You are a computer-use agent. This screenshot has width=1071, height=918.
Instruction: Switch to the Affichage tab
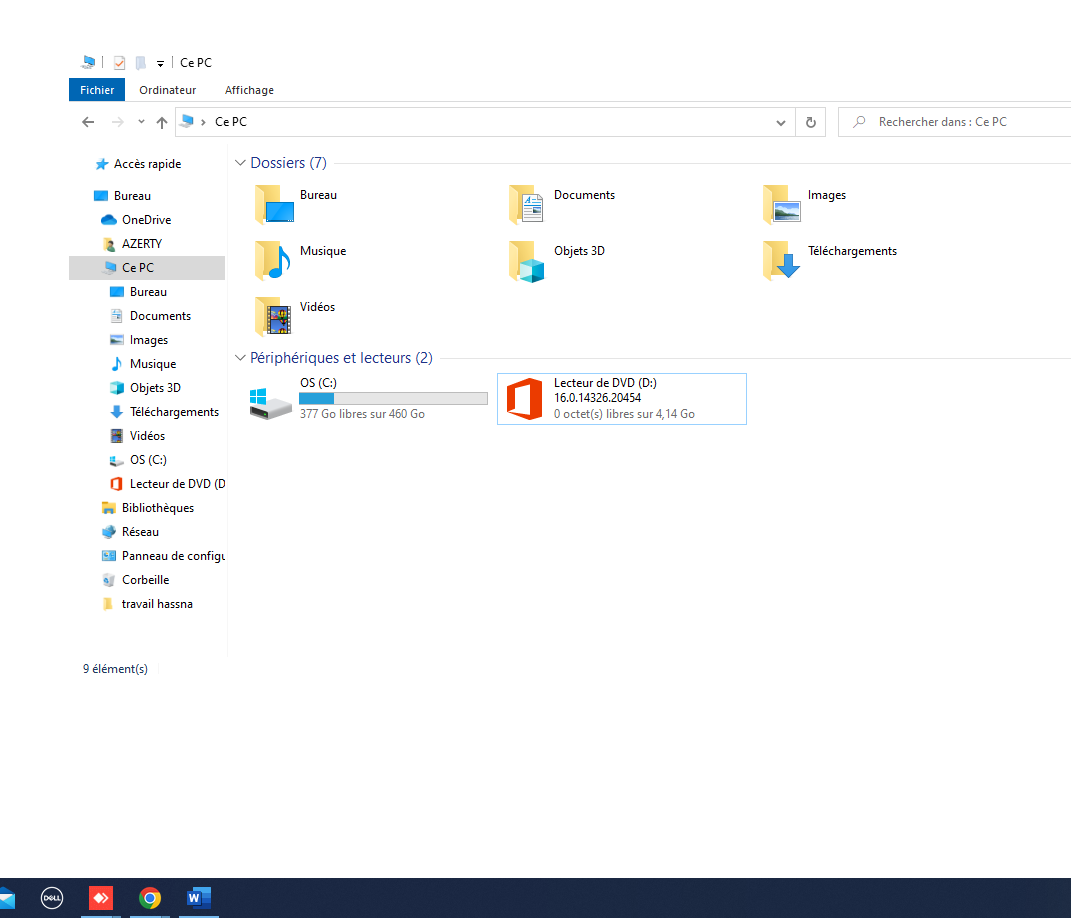pyautogui.click(x=249, y=90)
